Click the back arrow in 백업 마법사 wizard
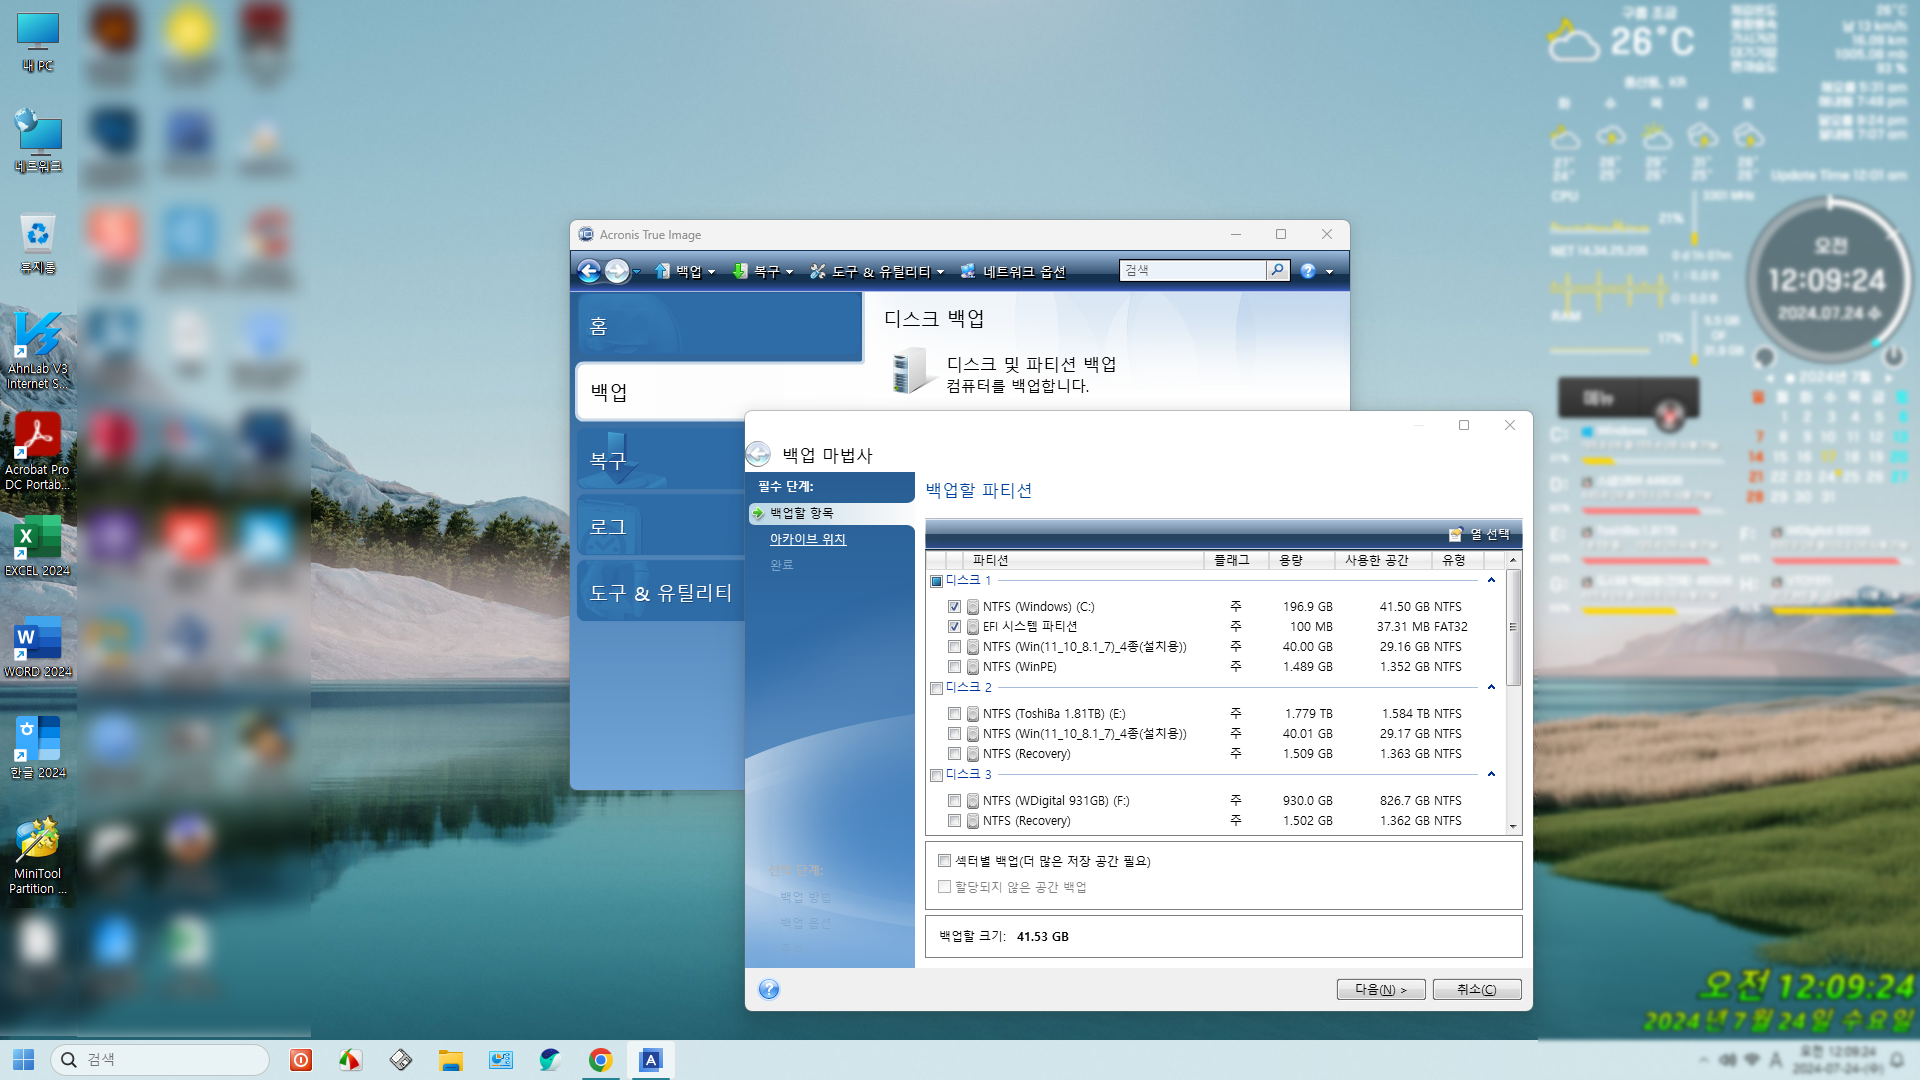Image resolution: width=1920 pixels, height=1080 pixels. (758, 455)
